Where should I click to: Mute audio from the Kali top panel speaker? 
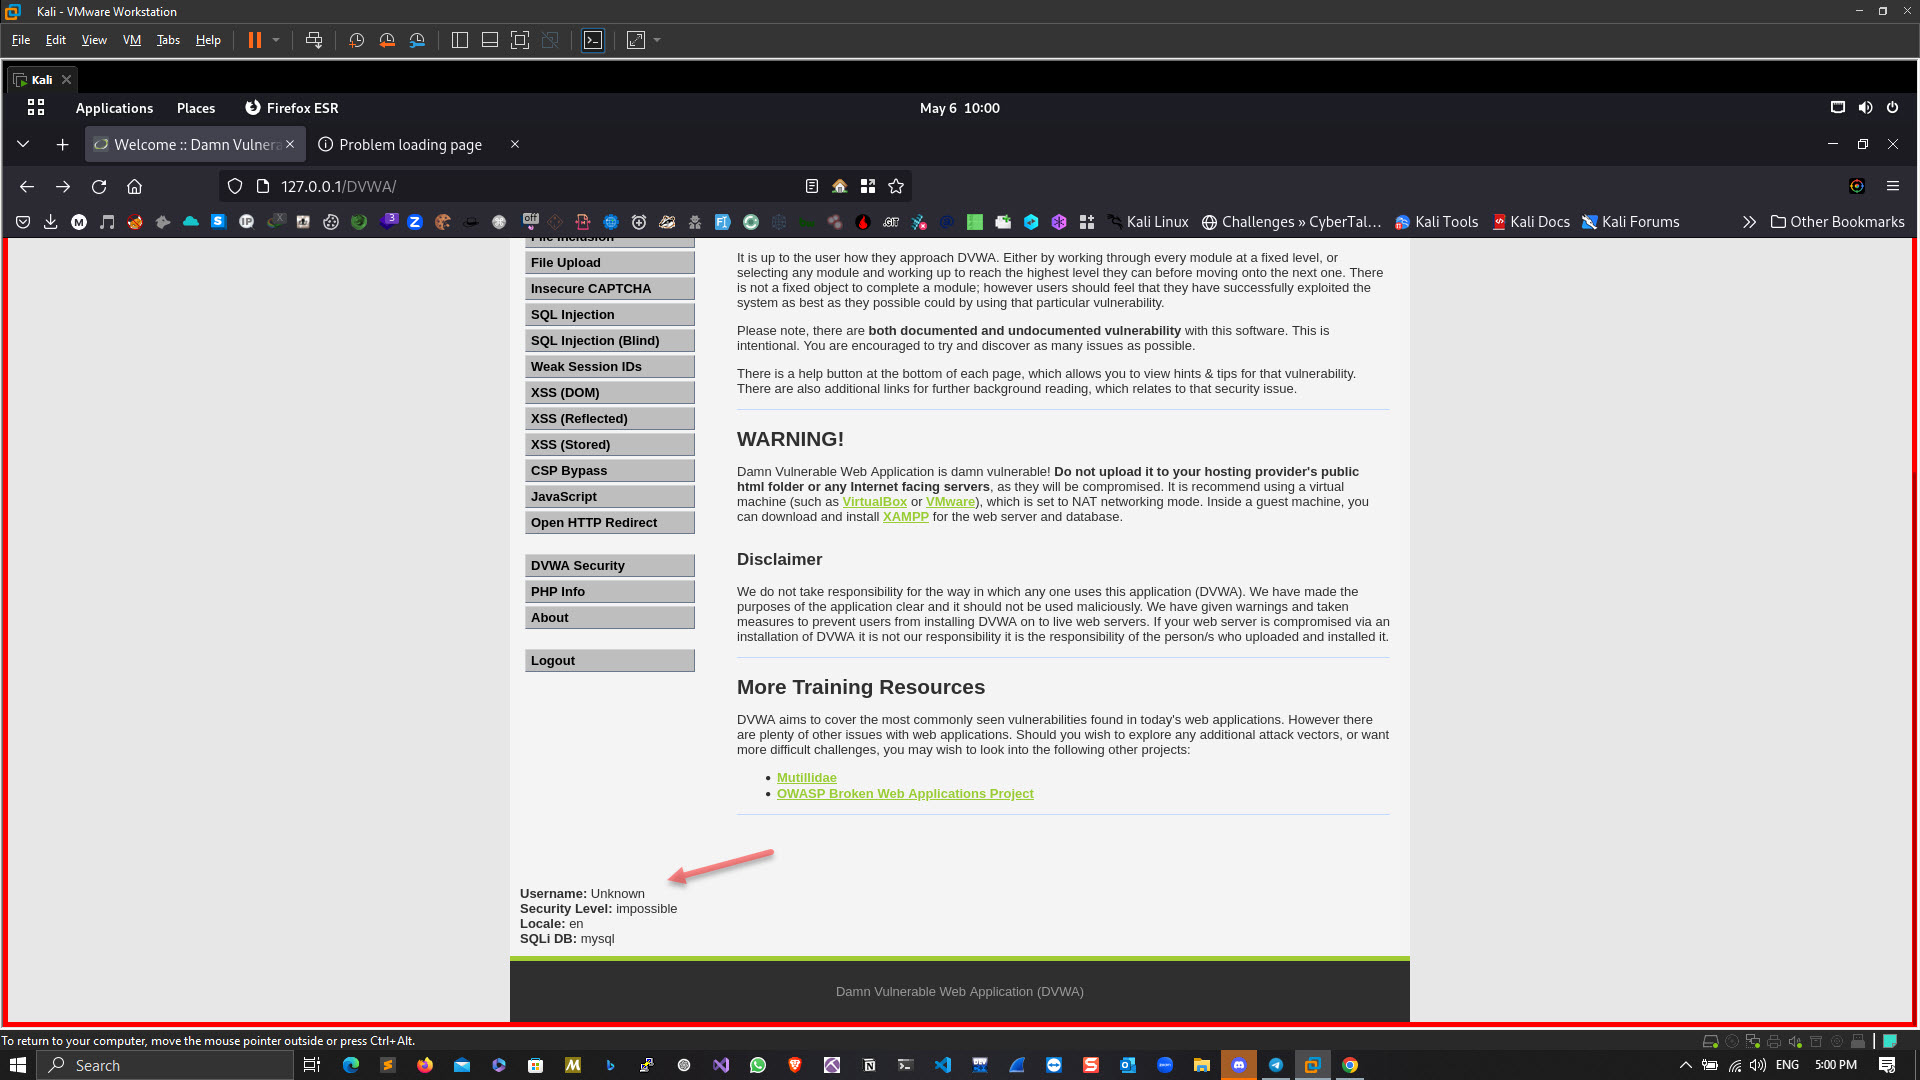coord(1865,108)
